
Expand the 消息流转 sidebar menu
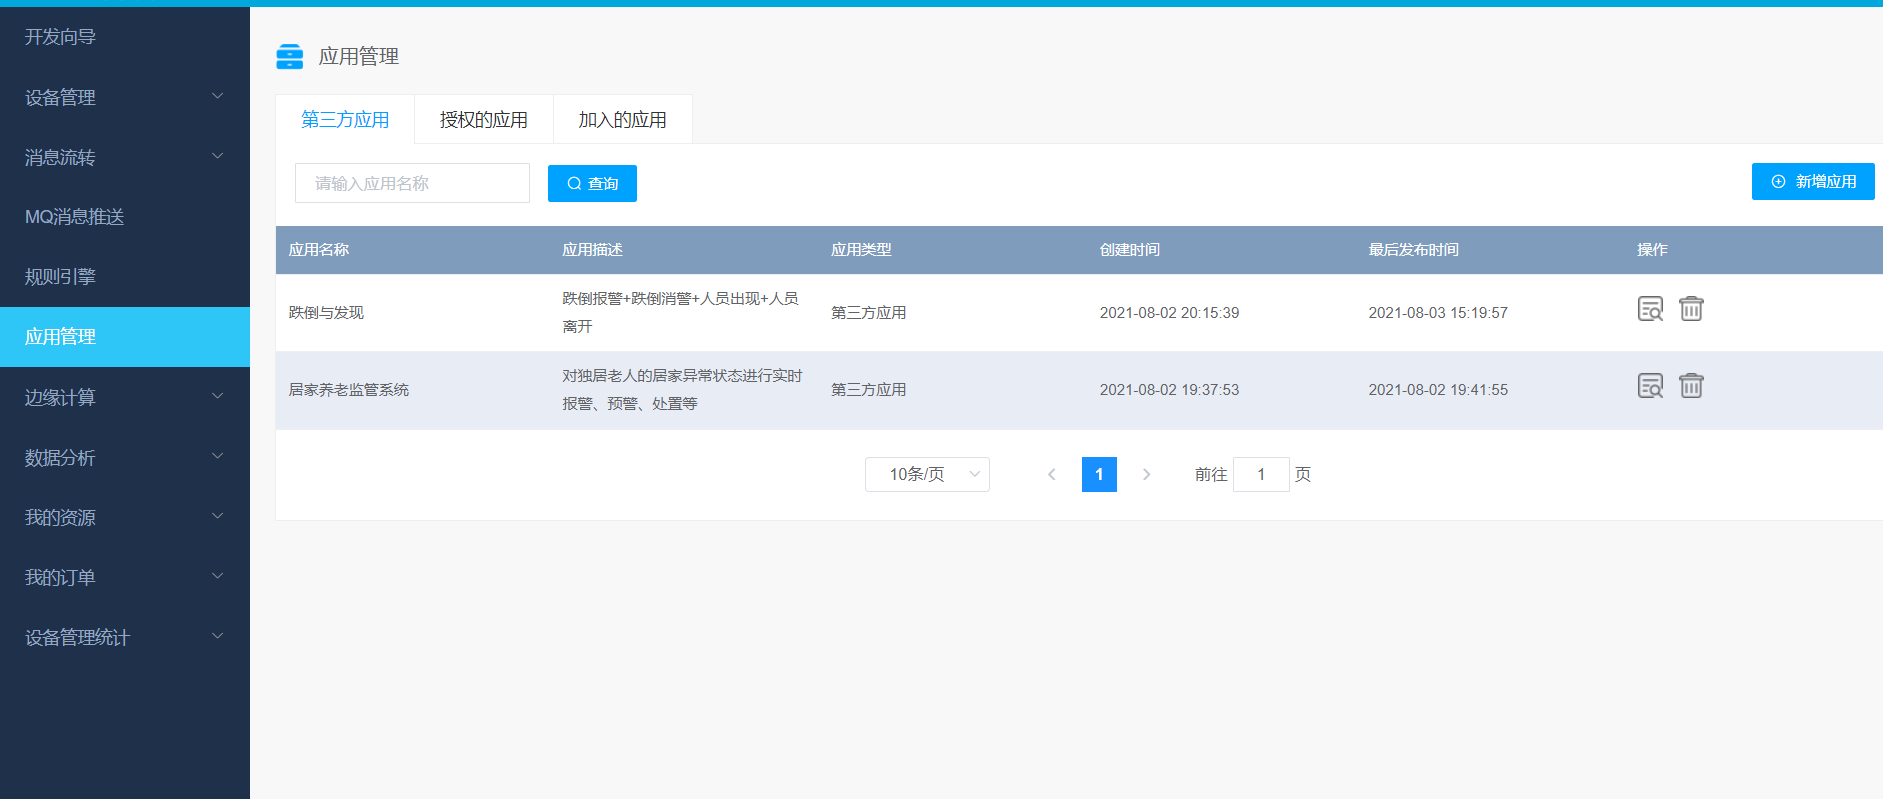125,157
